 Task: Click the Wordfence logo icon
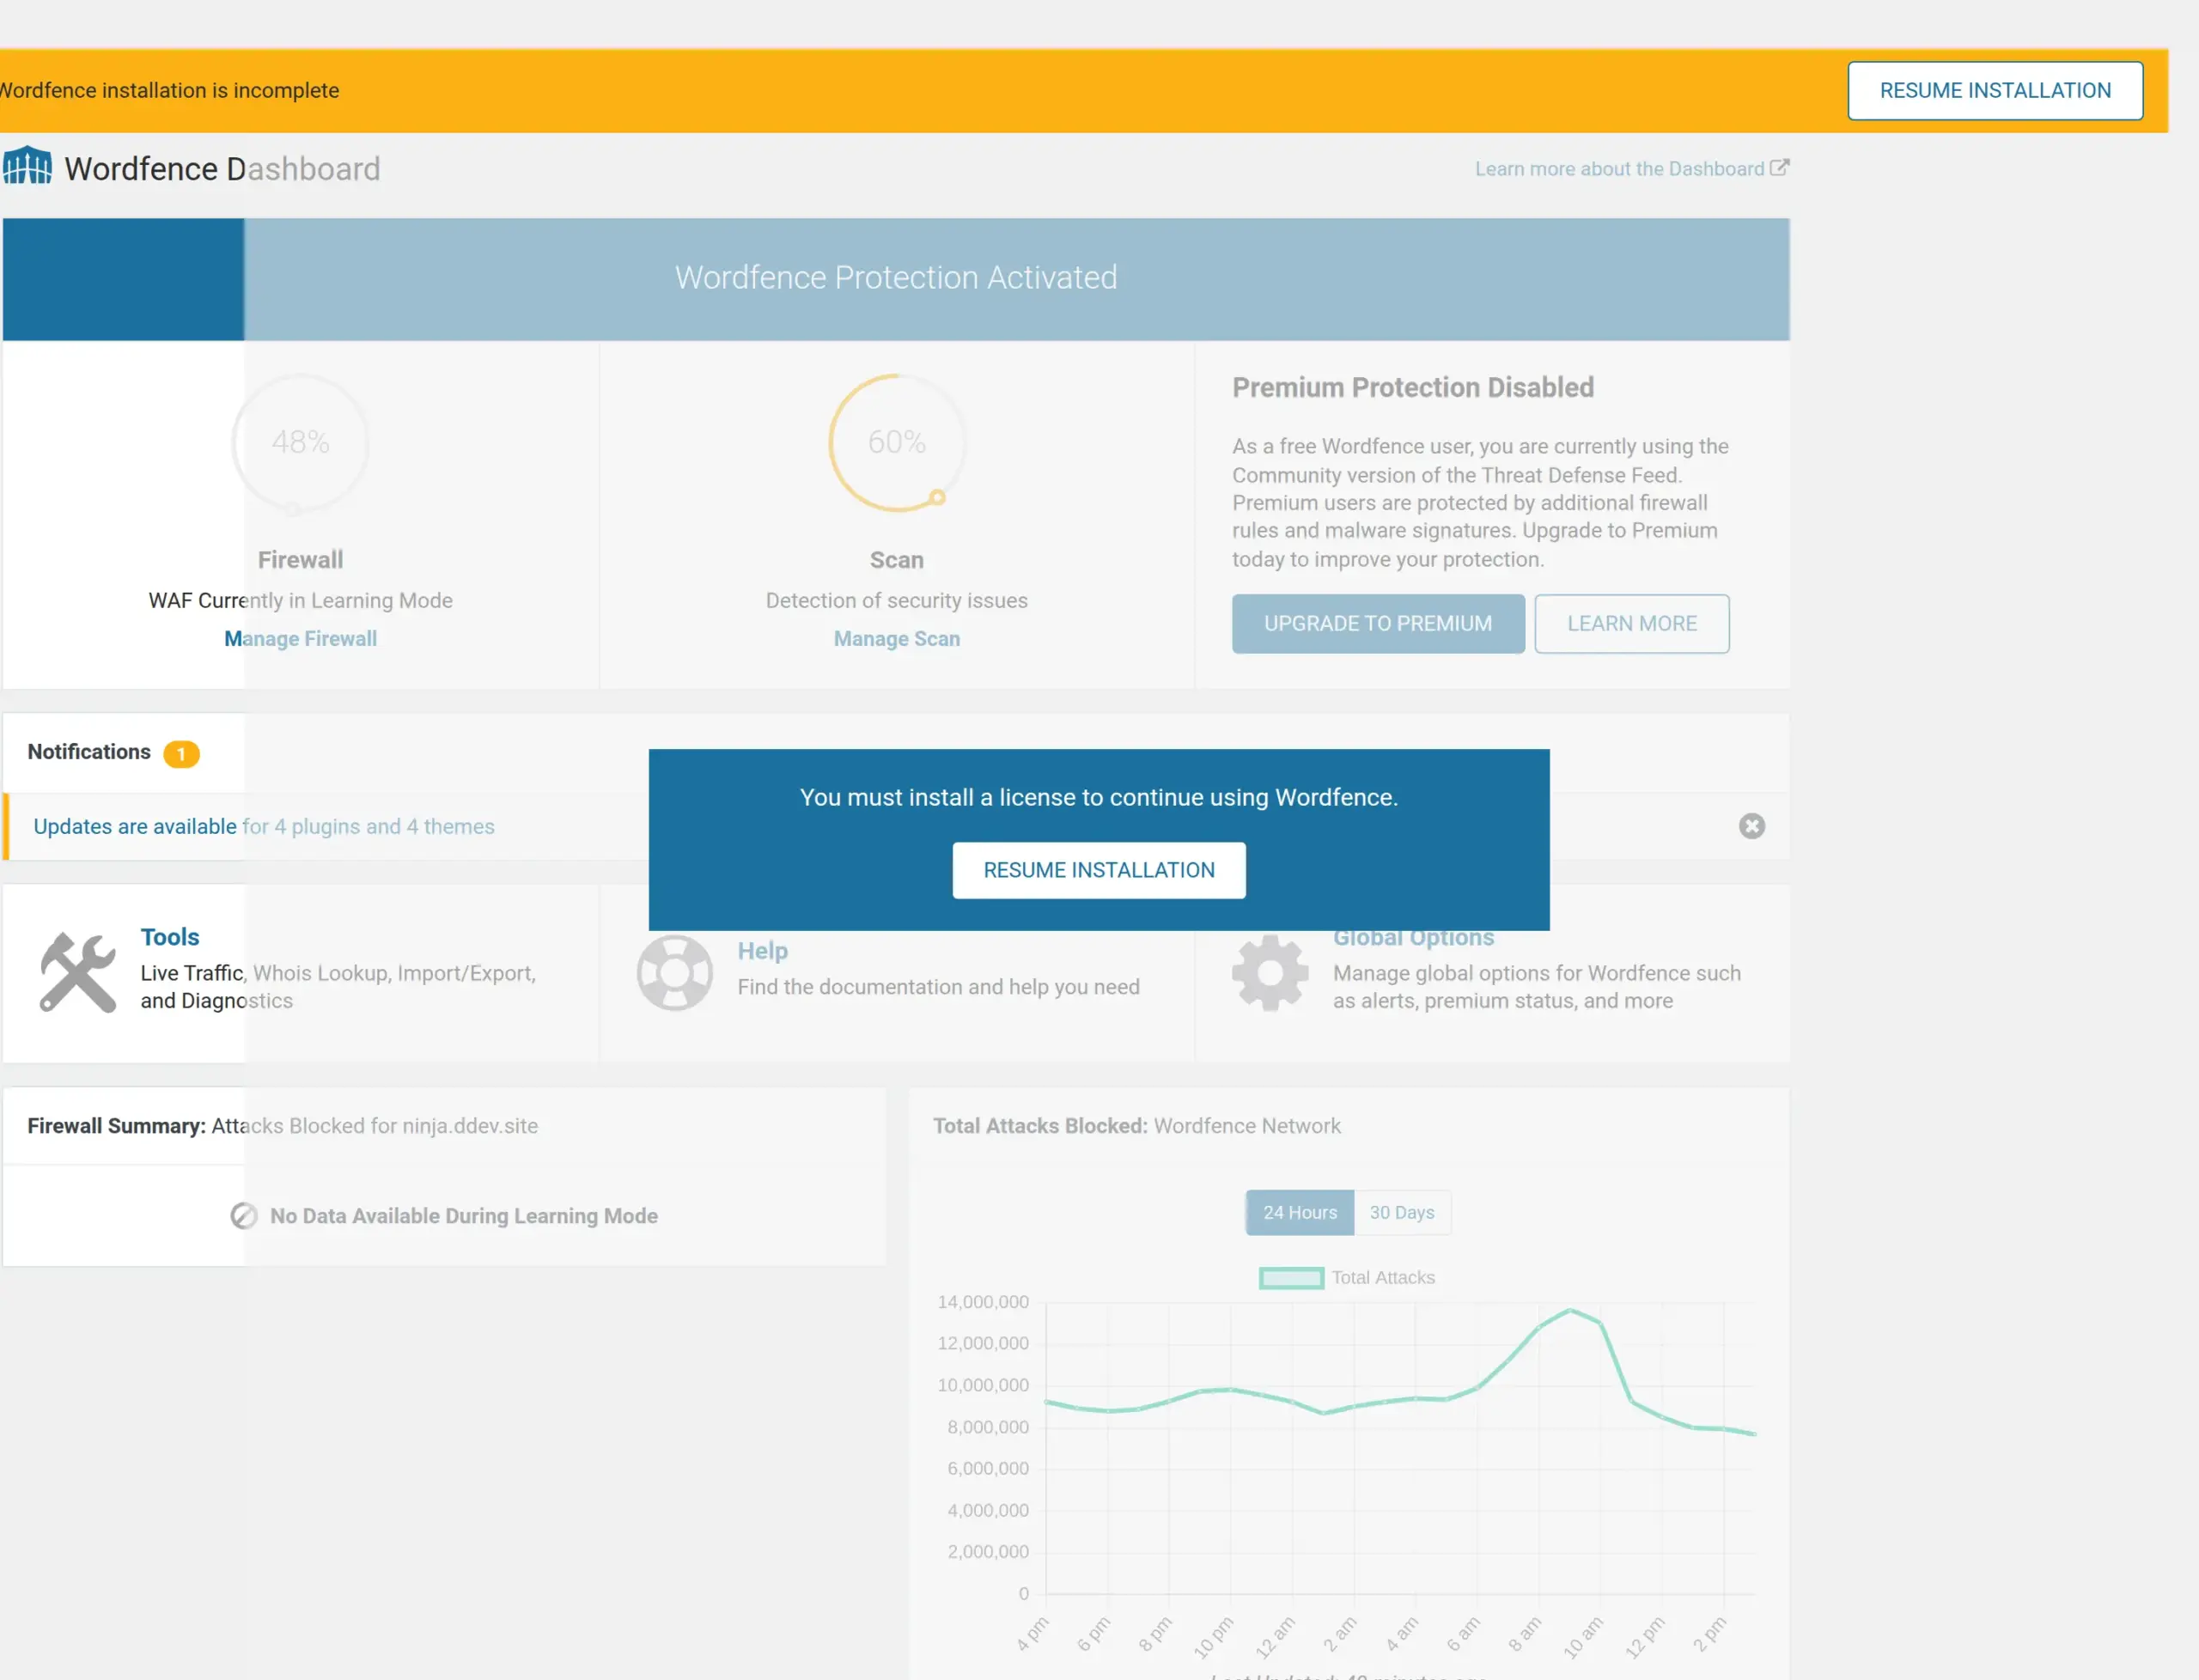[x=27, y=167]
